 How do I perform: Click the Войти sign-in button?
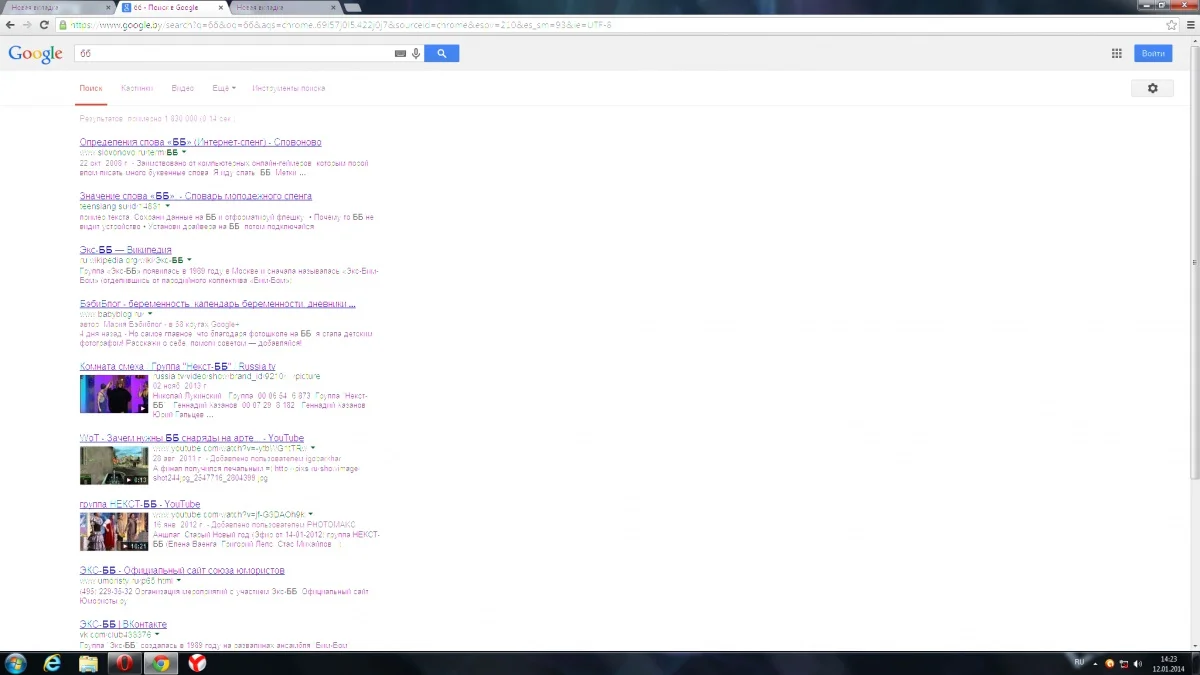click(x=1153, y=53)
